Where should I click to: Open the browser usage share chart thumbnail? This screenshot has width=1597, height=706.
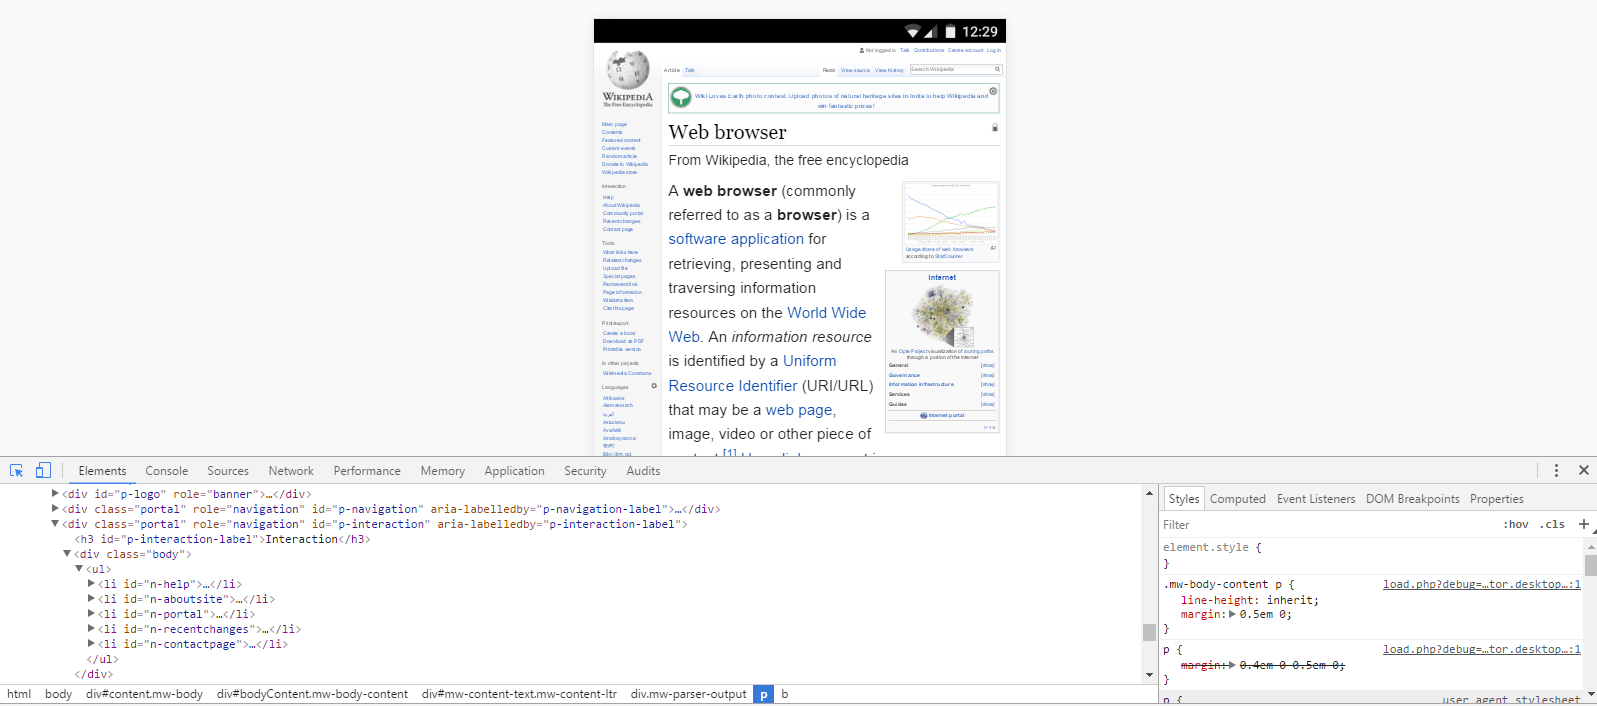click(x=951, y=213)
